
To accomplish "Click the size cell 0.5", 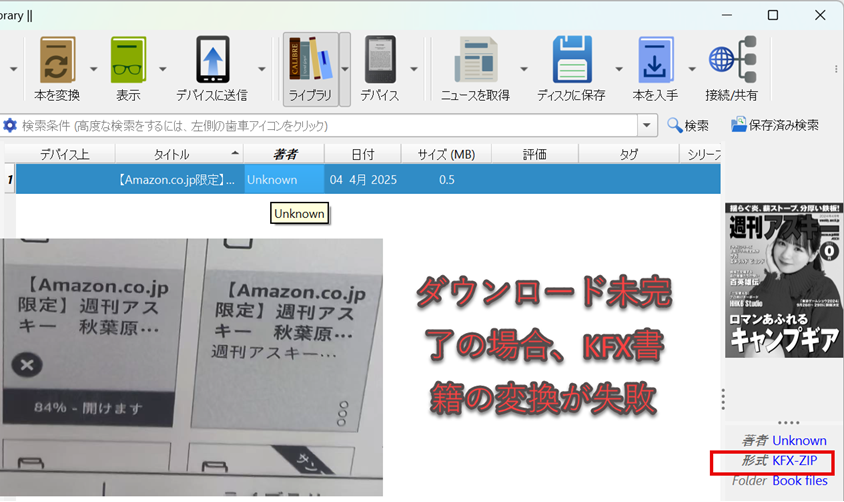I will point(446,179).
